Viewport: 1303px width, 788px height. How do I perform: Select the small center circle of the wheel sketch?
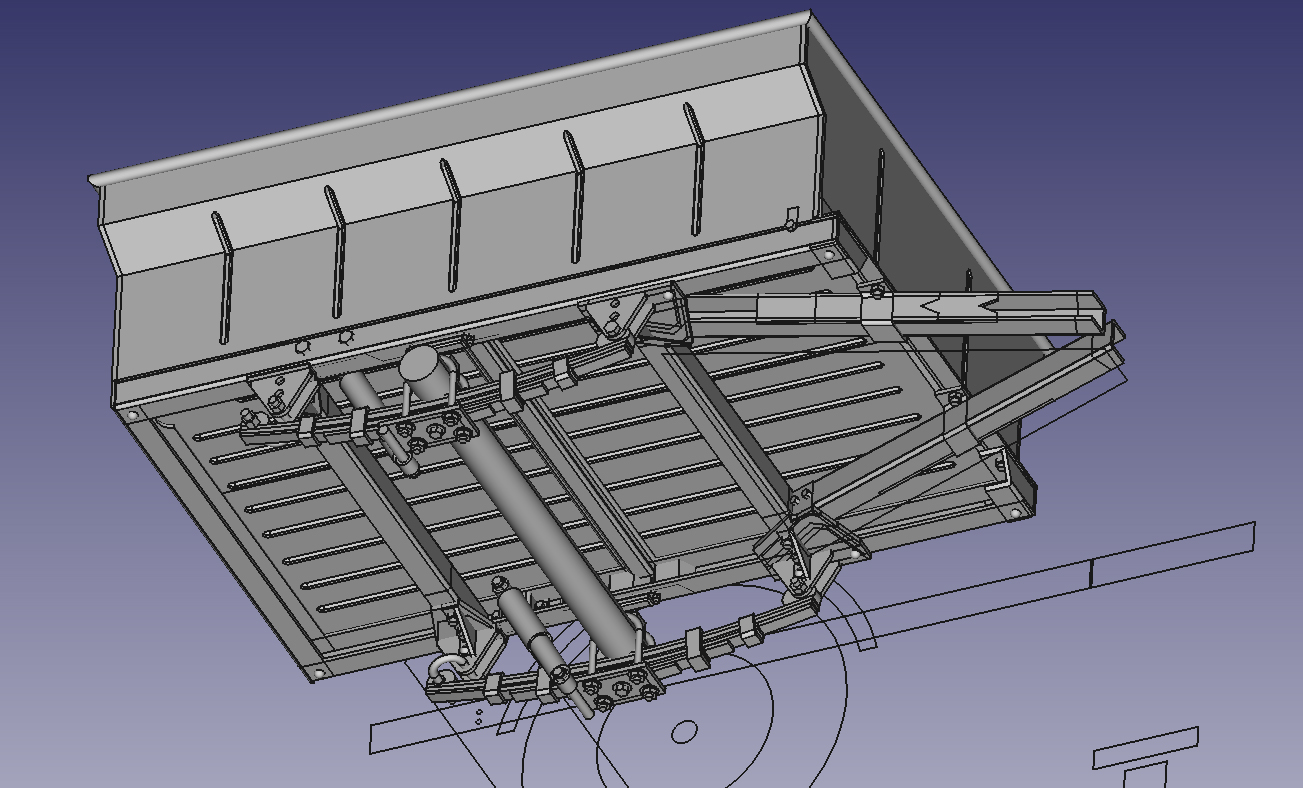point(684,733)
